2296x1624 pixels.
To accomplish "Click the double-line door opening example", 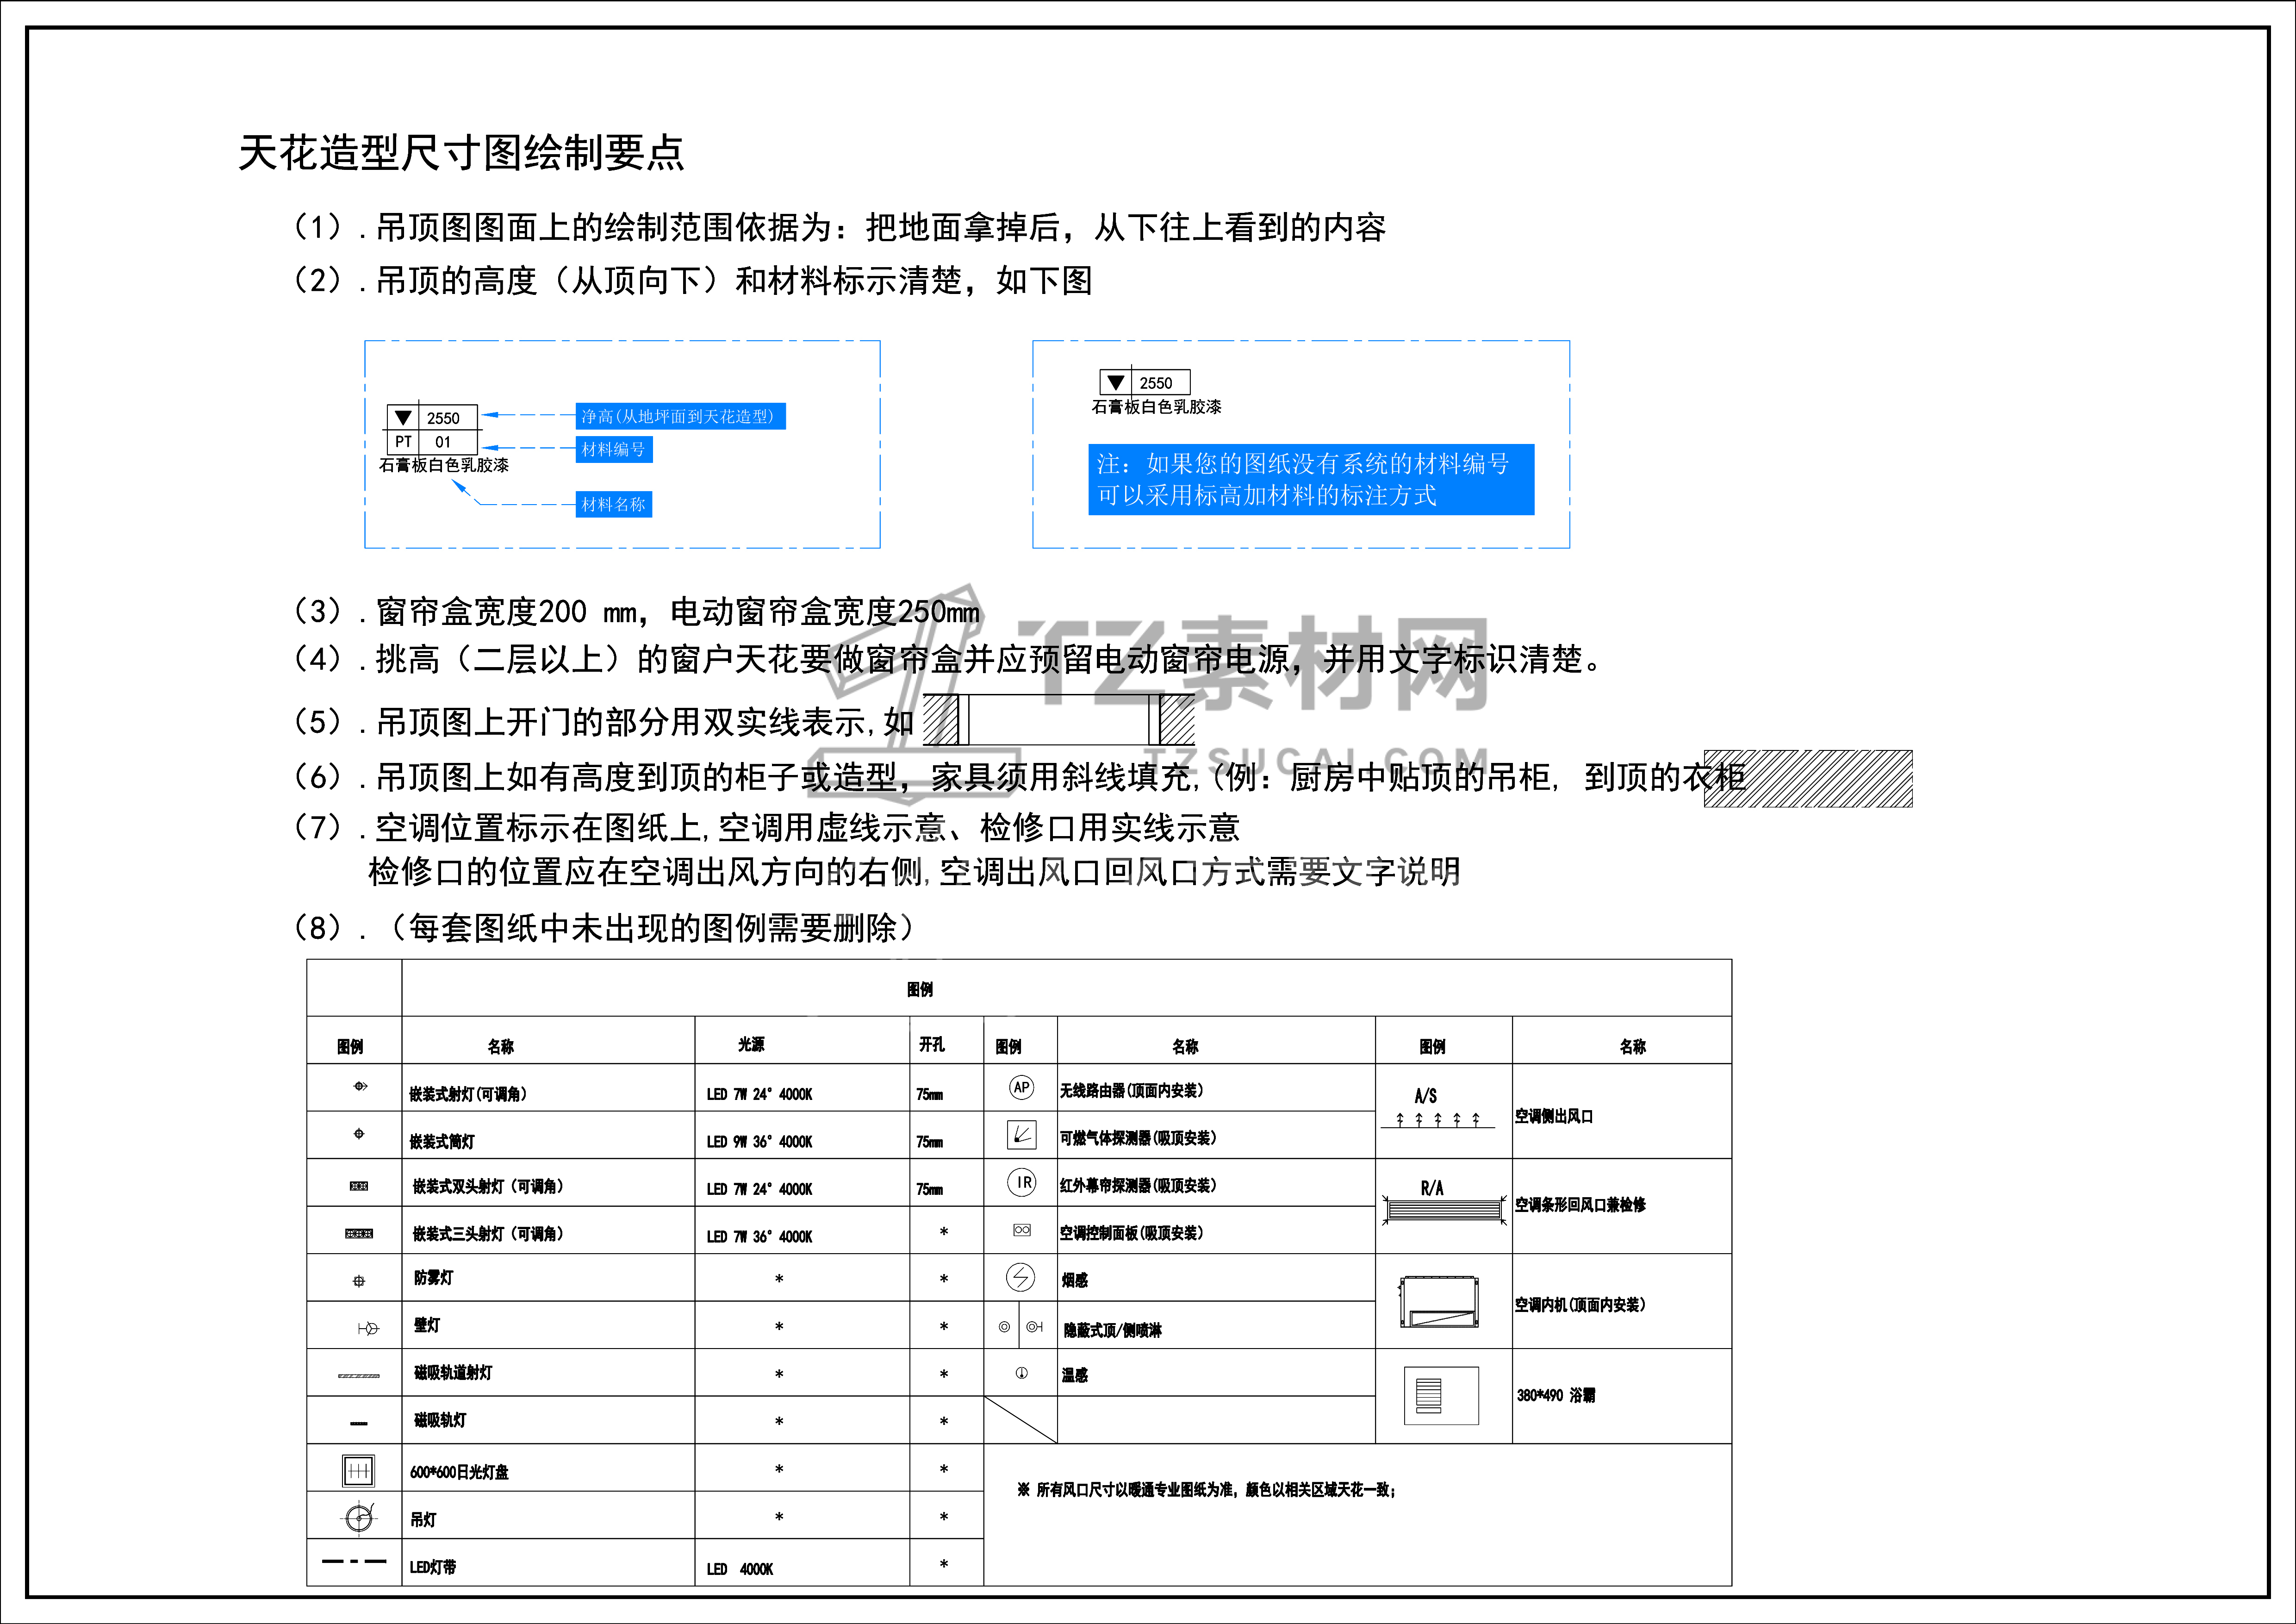I will 1058,720.
